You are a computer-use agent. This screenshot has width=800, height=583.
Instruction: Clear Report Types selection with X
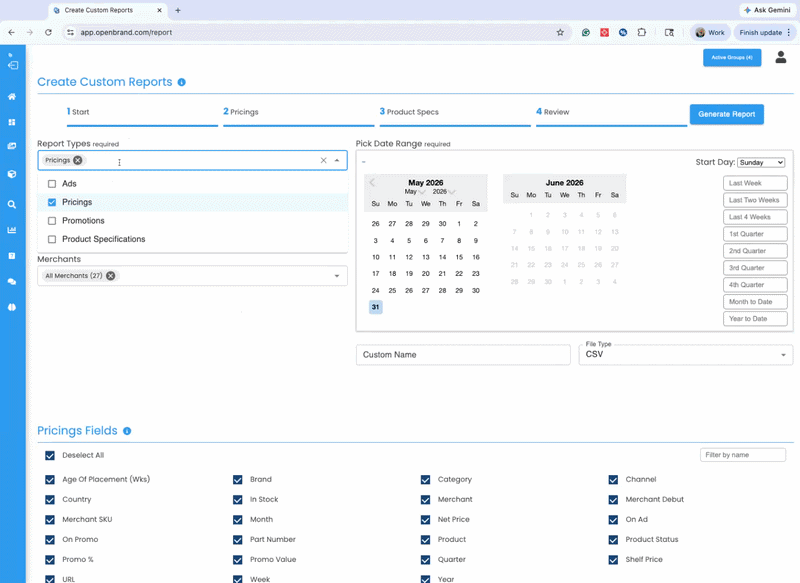pos(323,160)
